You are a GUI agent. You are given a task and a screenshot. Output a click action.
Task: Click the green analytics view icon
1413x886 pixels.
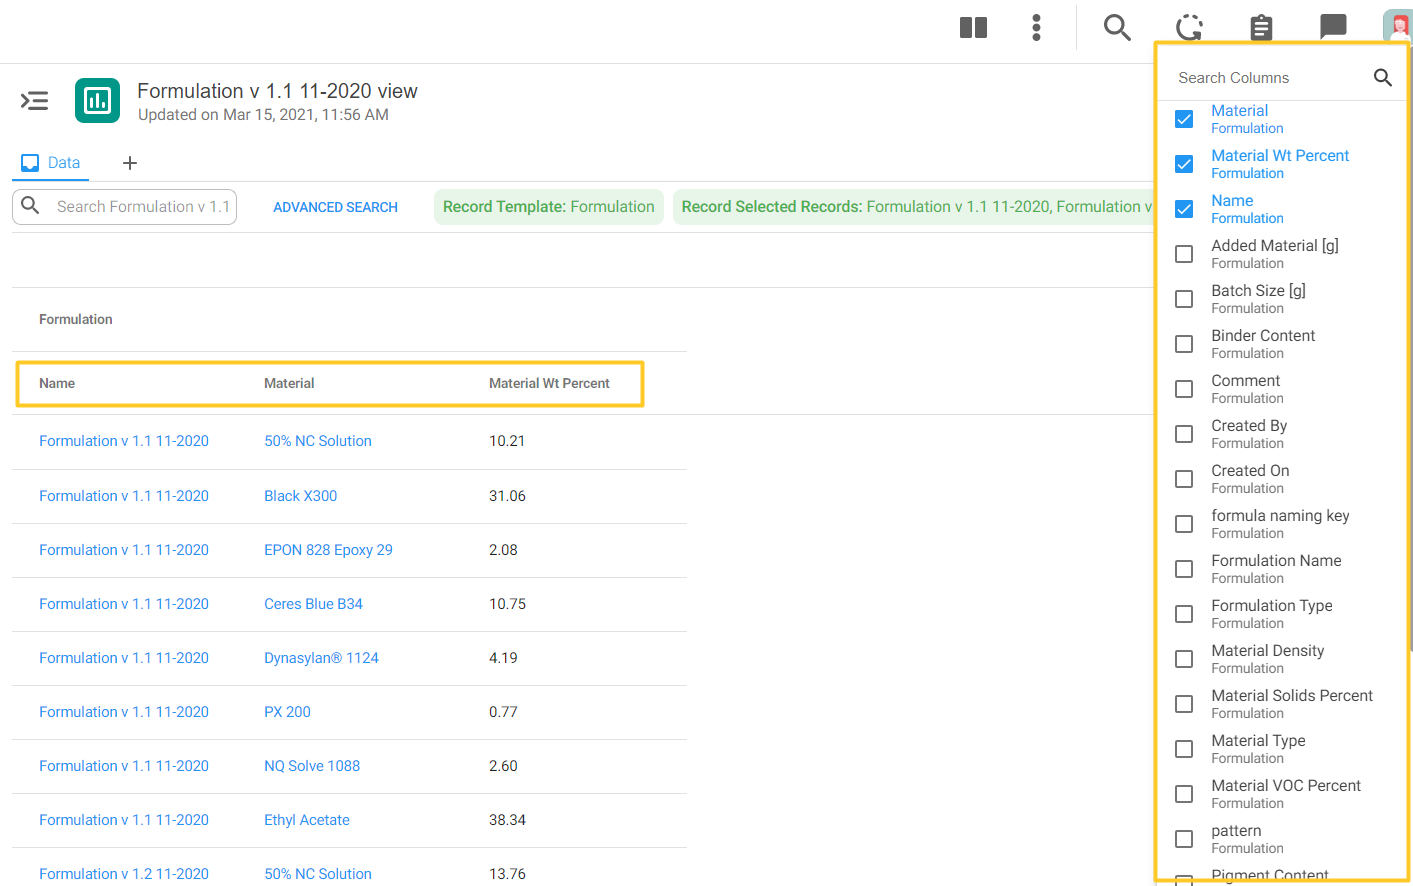click(x=97, y=100)
